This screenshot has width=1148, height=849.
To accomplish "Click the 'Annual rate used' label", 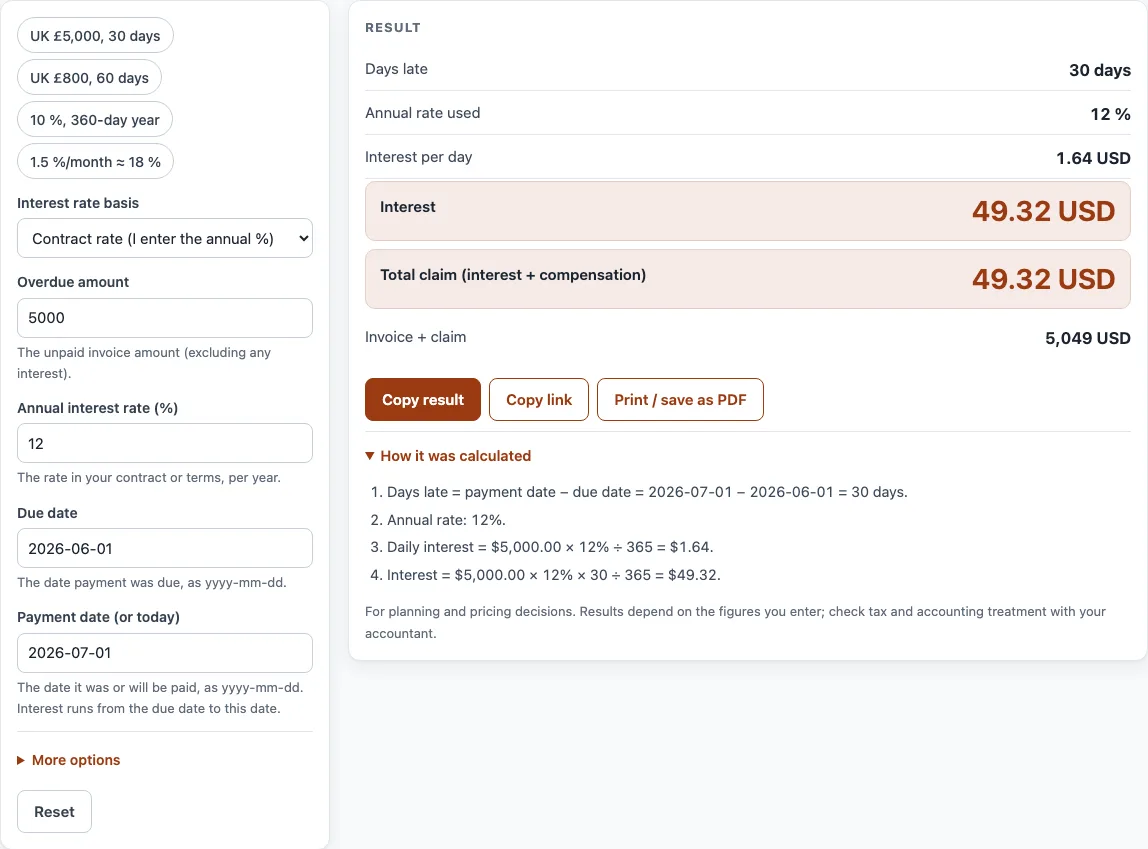I will click(422, 113).
